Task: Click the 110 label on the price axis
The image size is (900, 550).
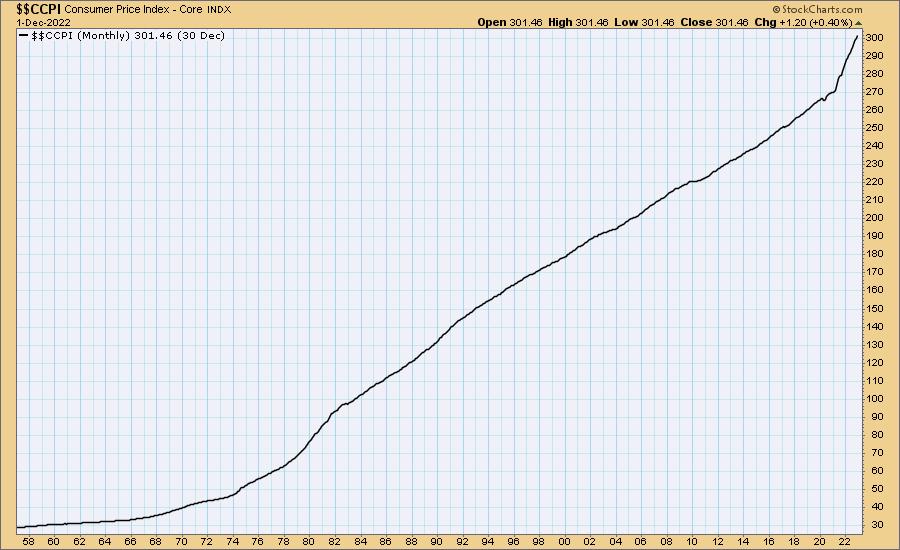Action: click(x=875, y=380)
